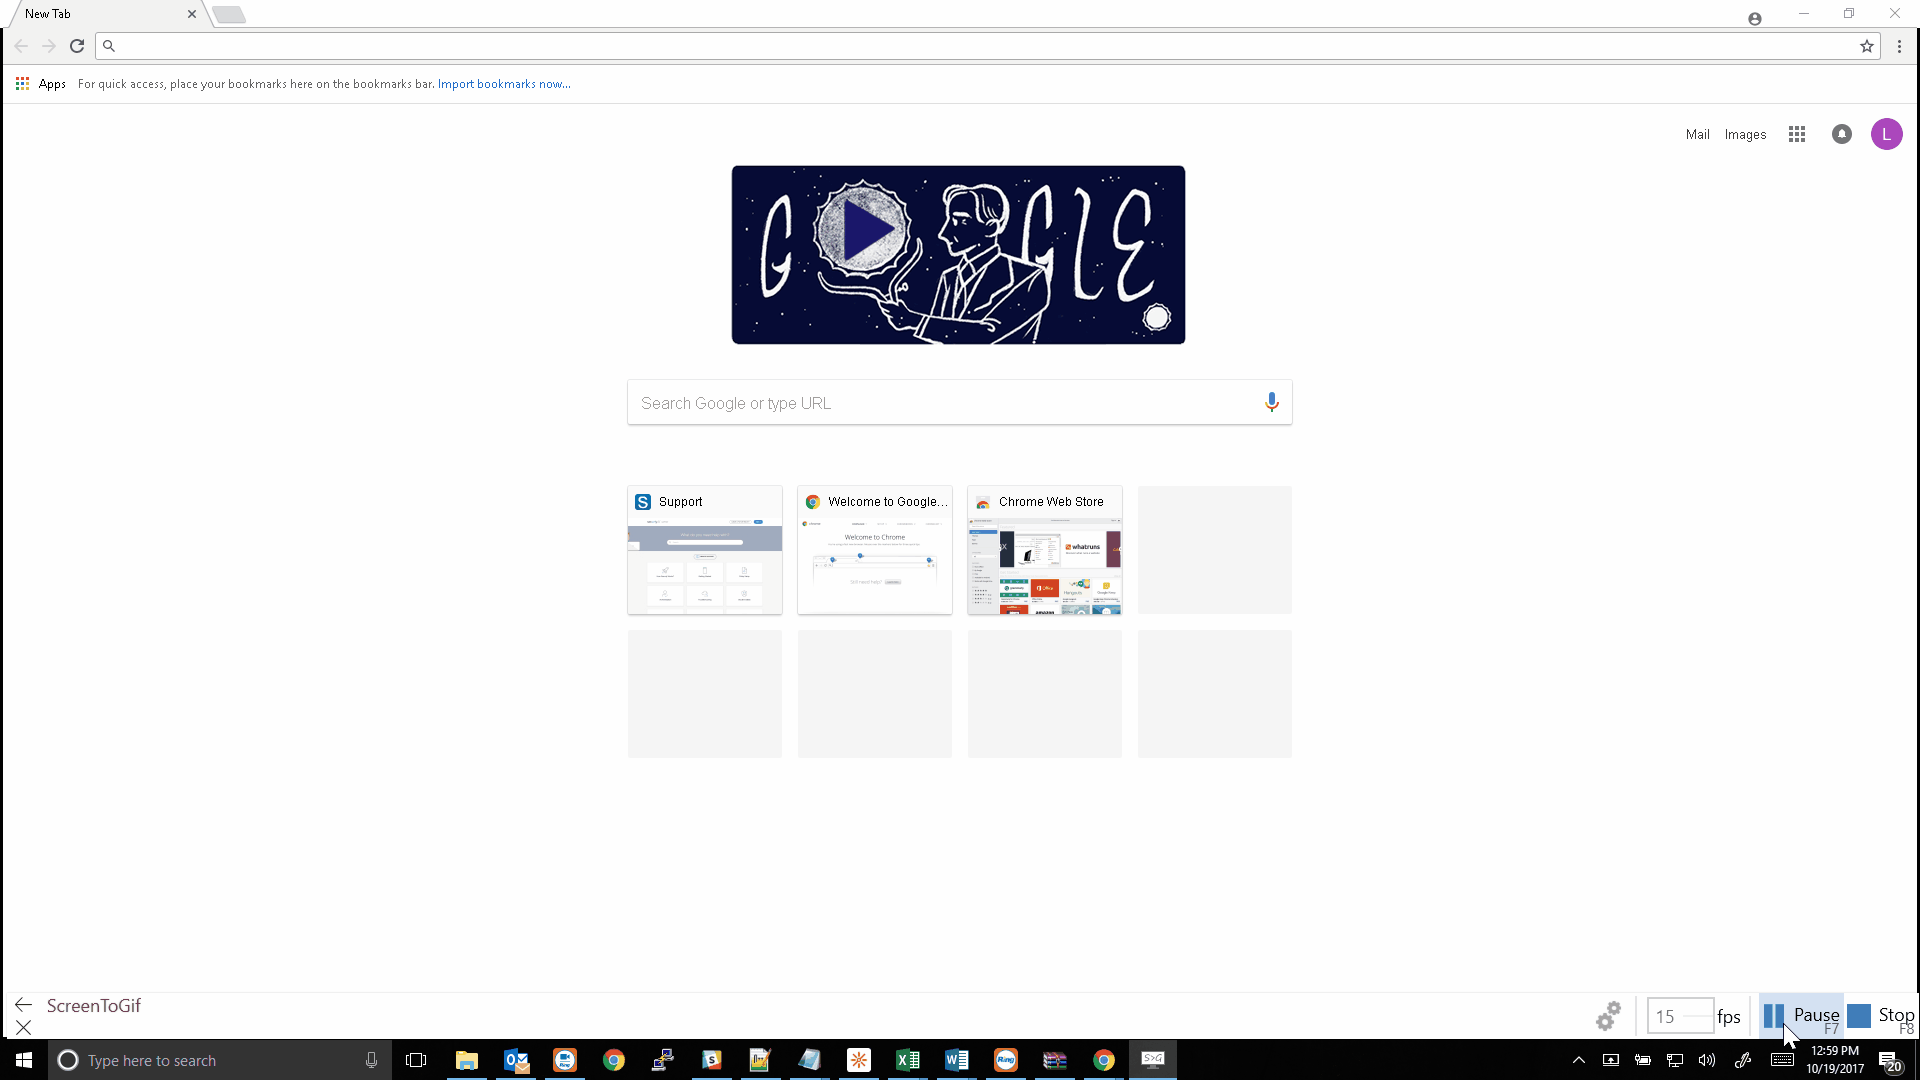Click the browser forward arrow
The image size is (1920, 1080).
pyautogui.click(x=49, y=46)
